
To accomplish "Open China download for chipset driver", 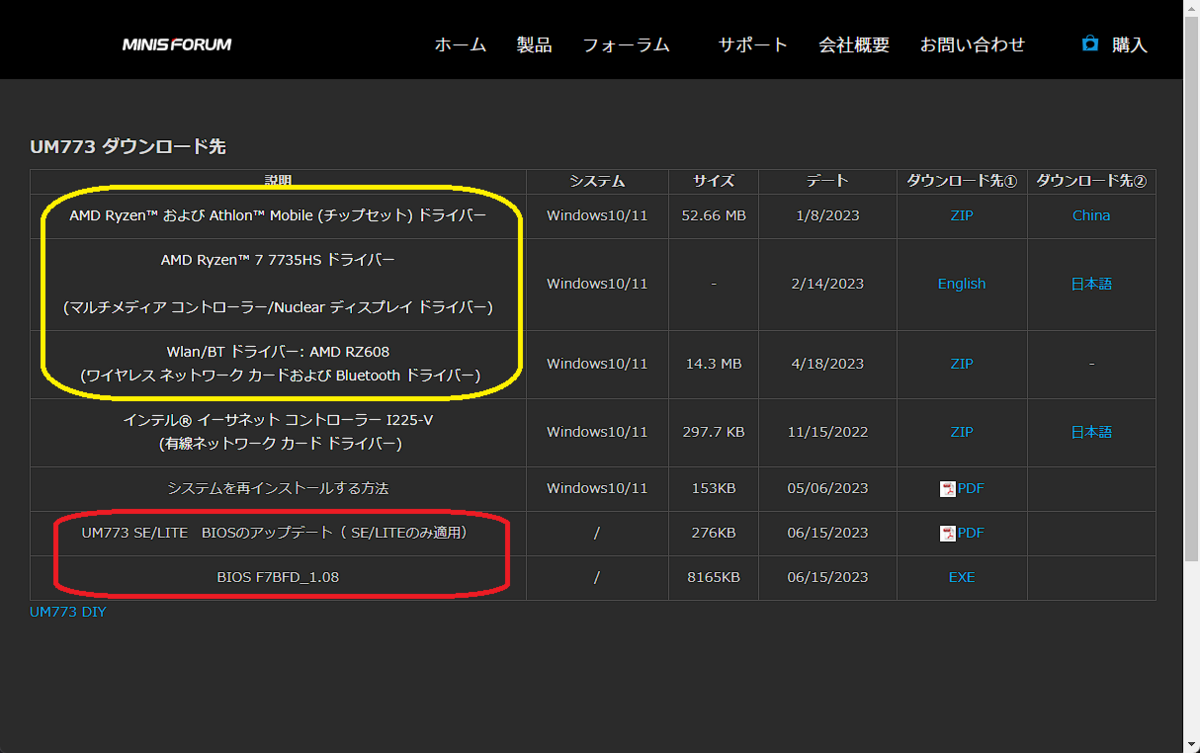I will (1091, 215).
